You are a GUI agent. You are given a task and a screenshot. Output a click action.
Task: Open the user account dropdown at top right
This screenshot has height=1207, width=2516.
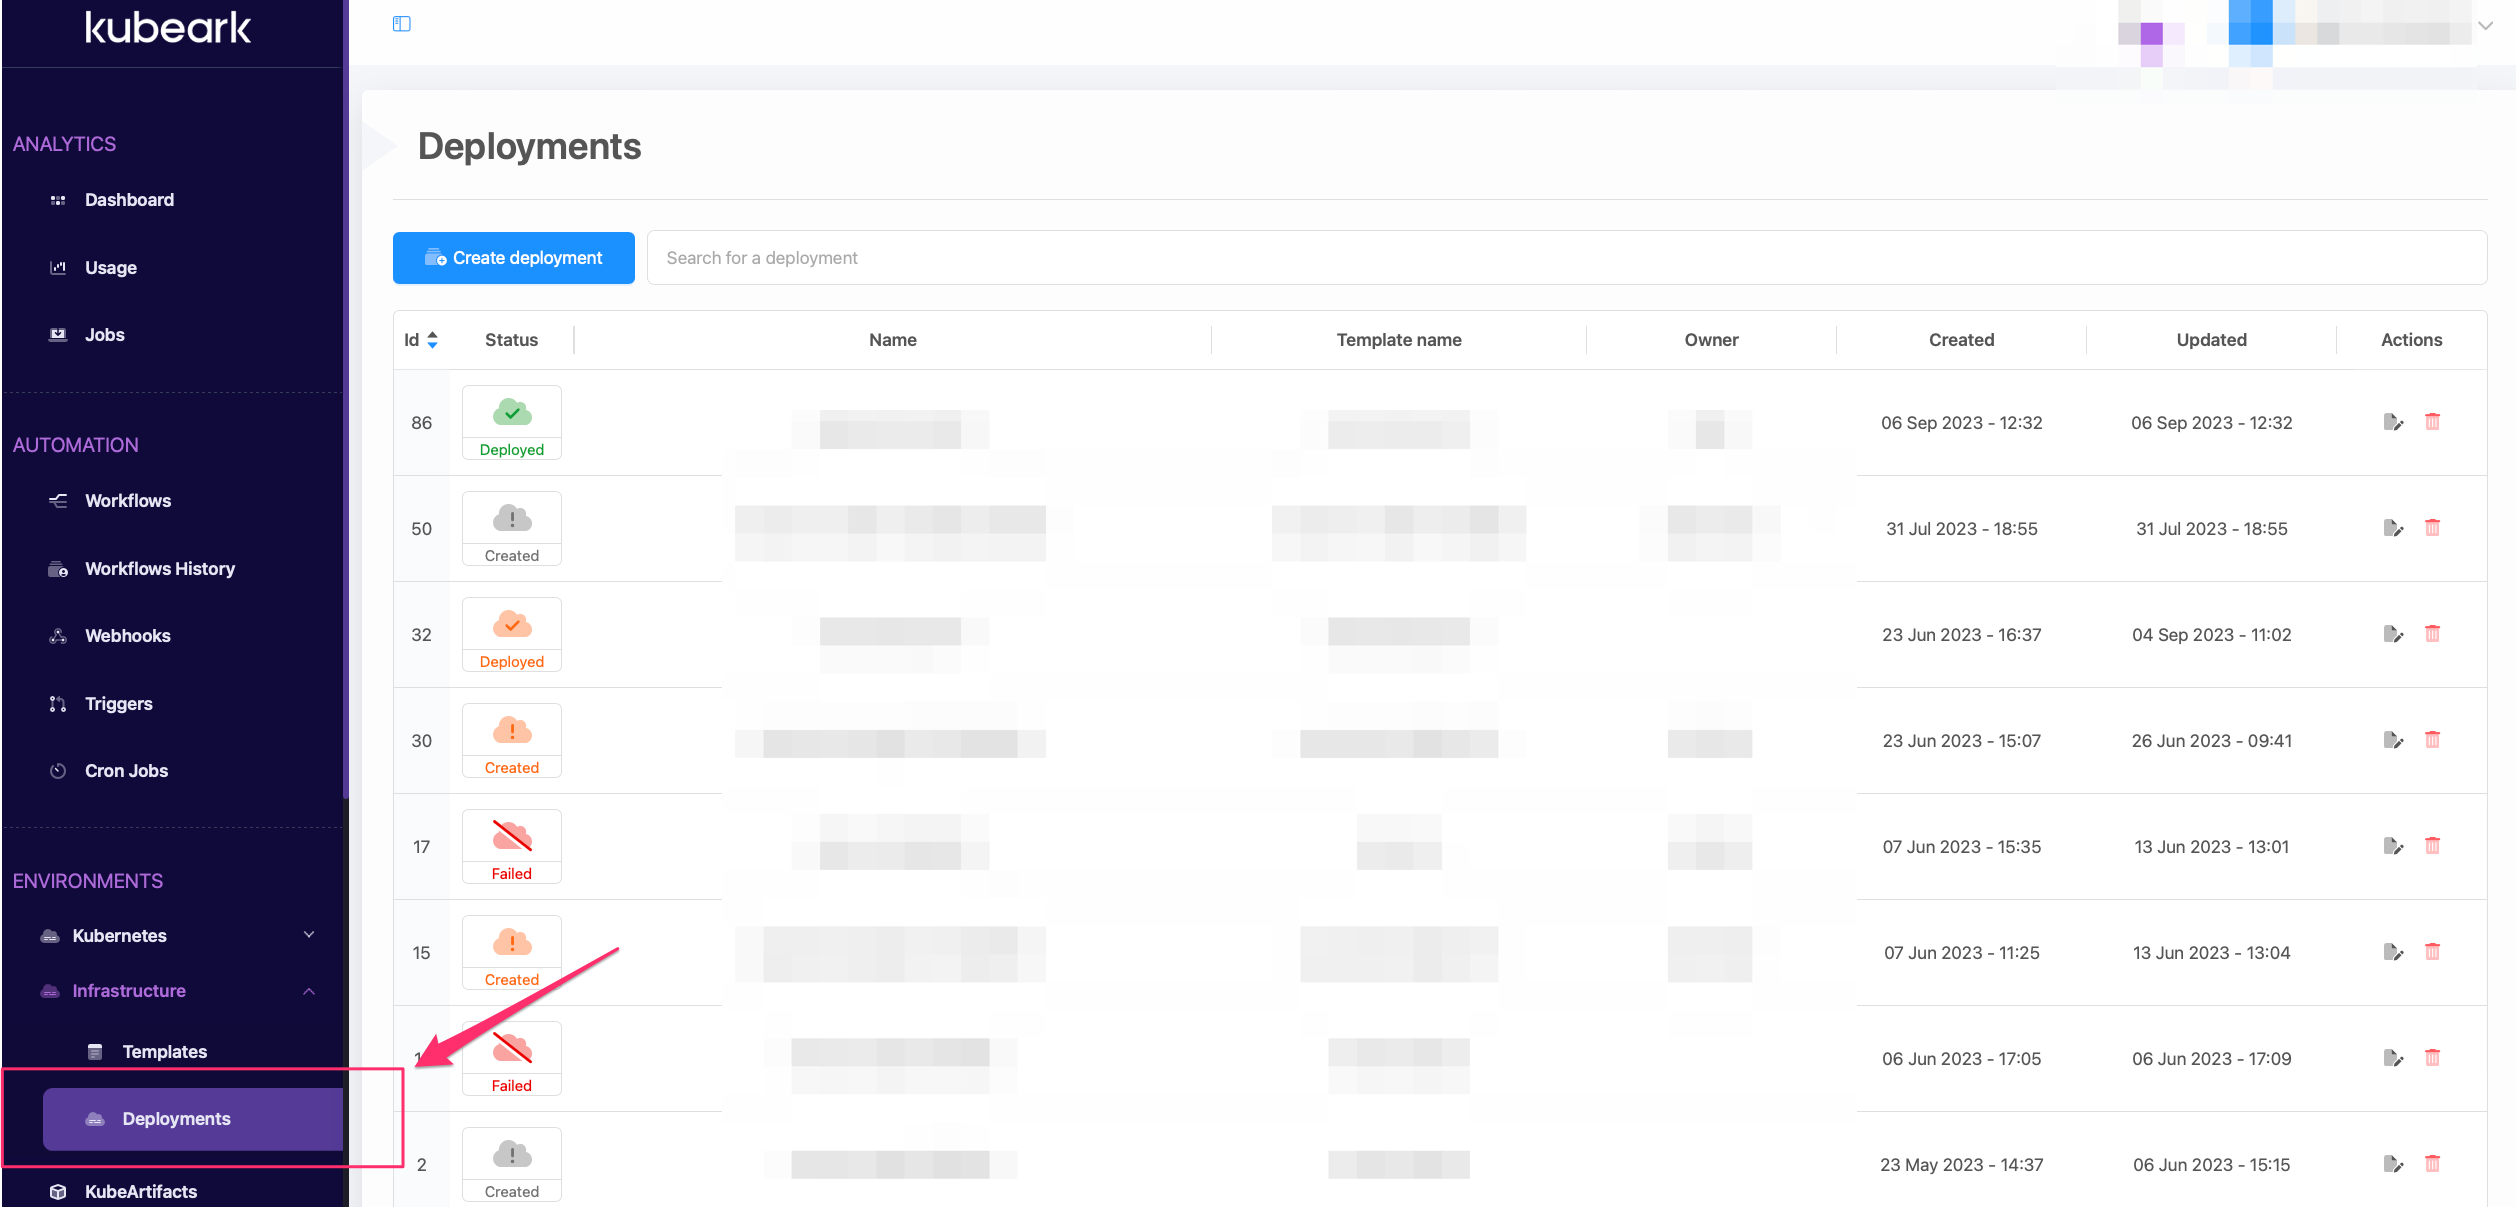[x=2484, y=27]
